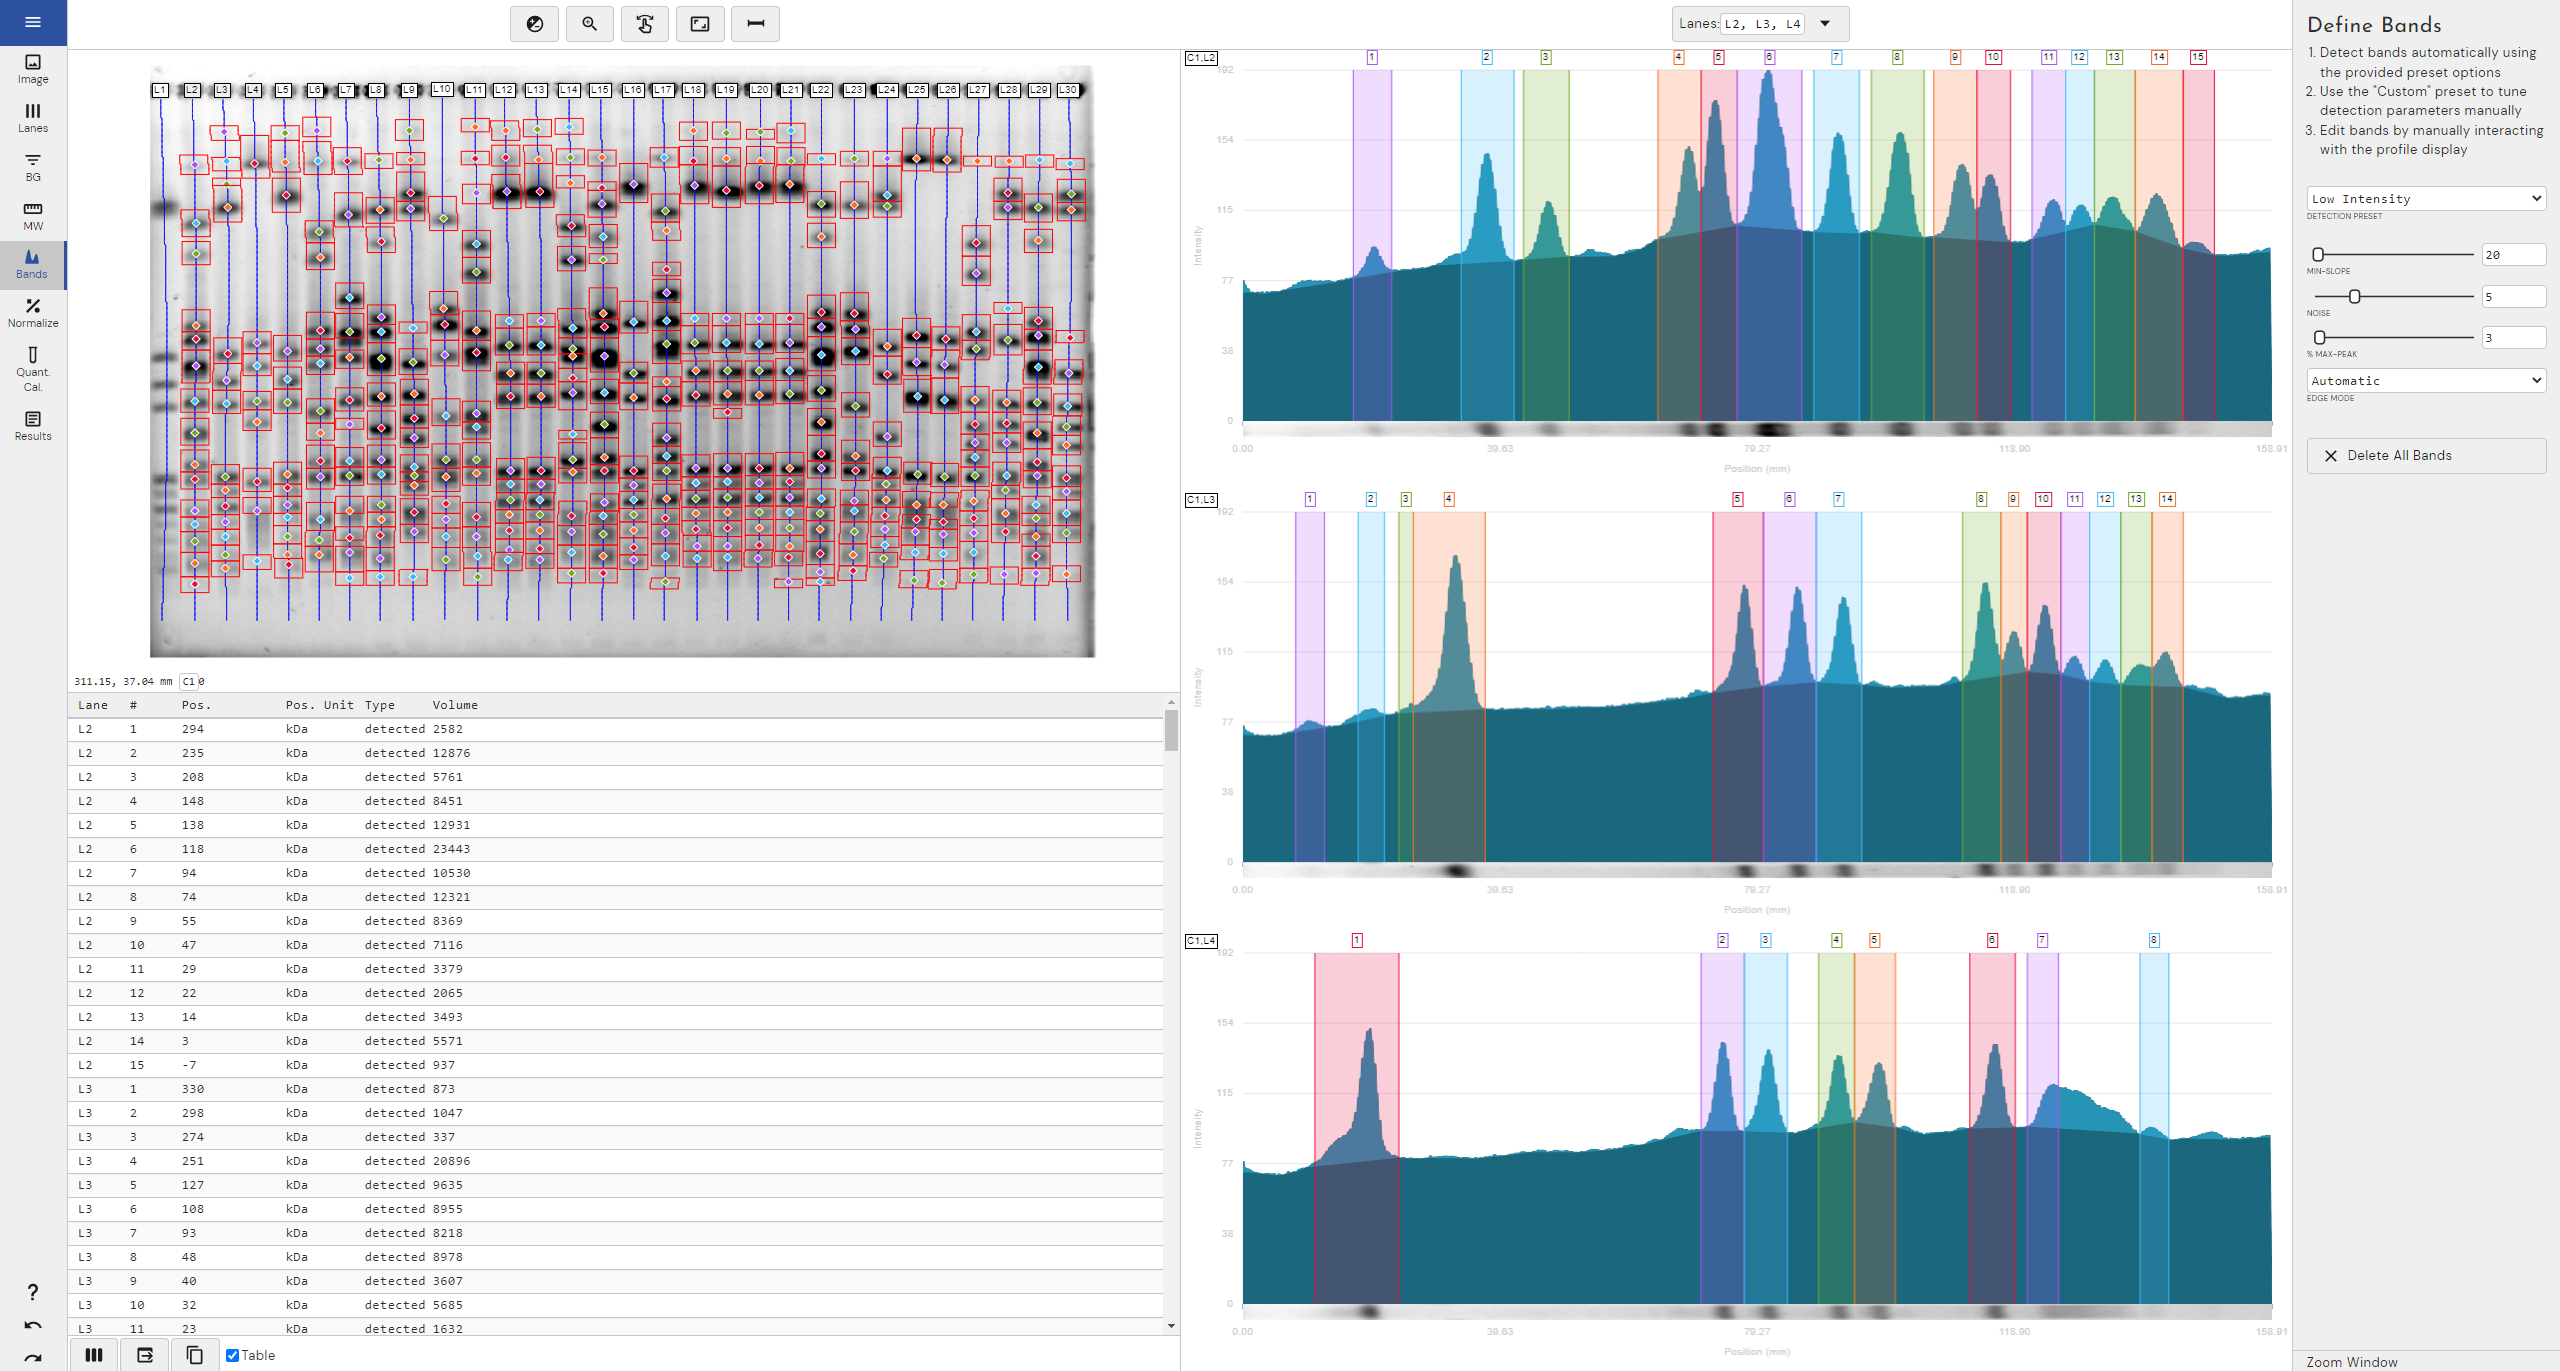Click the undo arrow in sidebar
The height and width of the screenshot is (1371, 2560).
click(33, 1325)
